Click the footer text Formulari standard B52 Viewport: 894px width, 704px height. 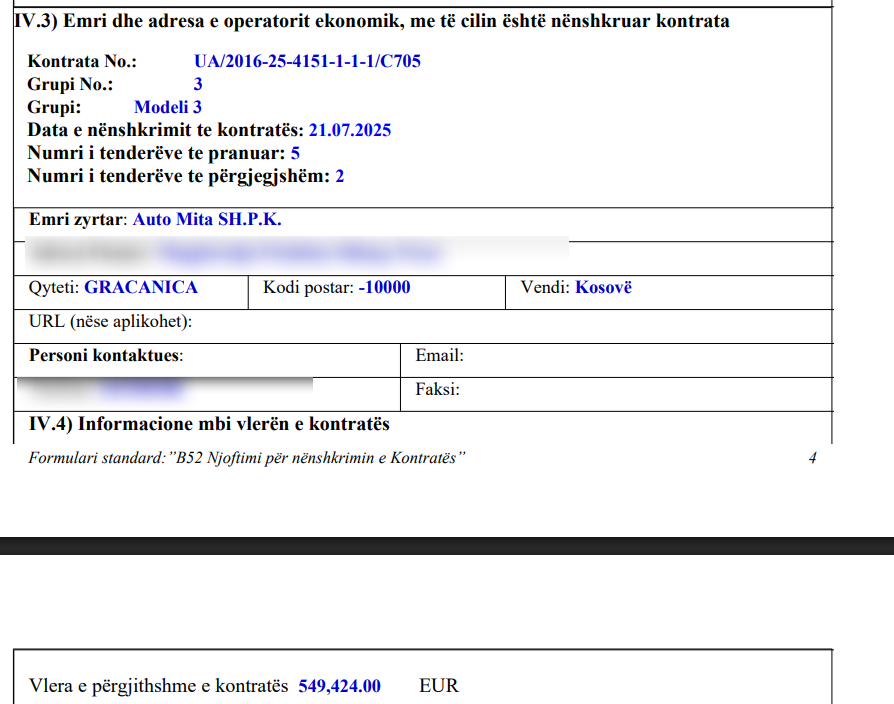[x=247, y=458]
